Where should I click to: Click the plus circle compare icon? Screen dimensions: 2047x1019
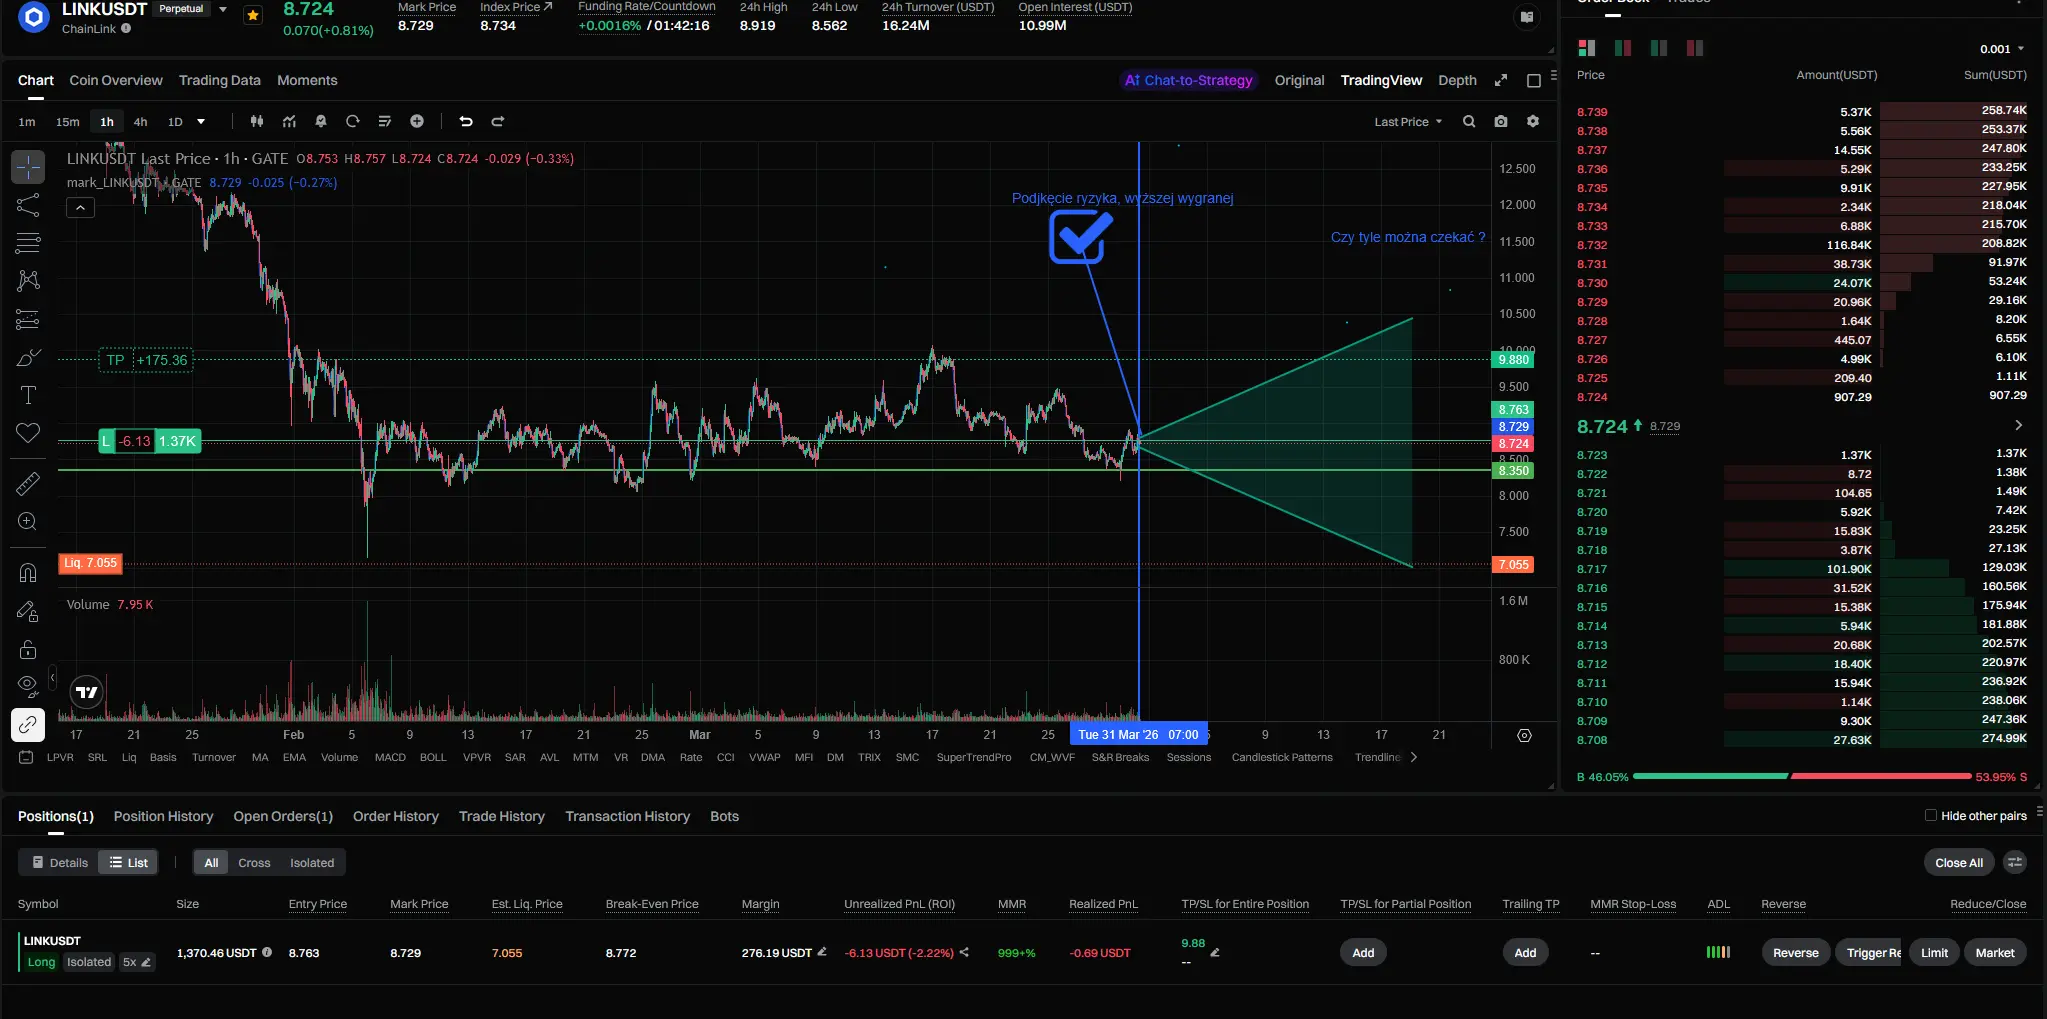tap(417, 121)
